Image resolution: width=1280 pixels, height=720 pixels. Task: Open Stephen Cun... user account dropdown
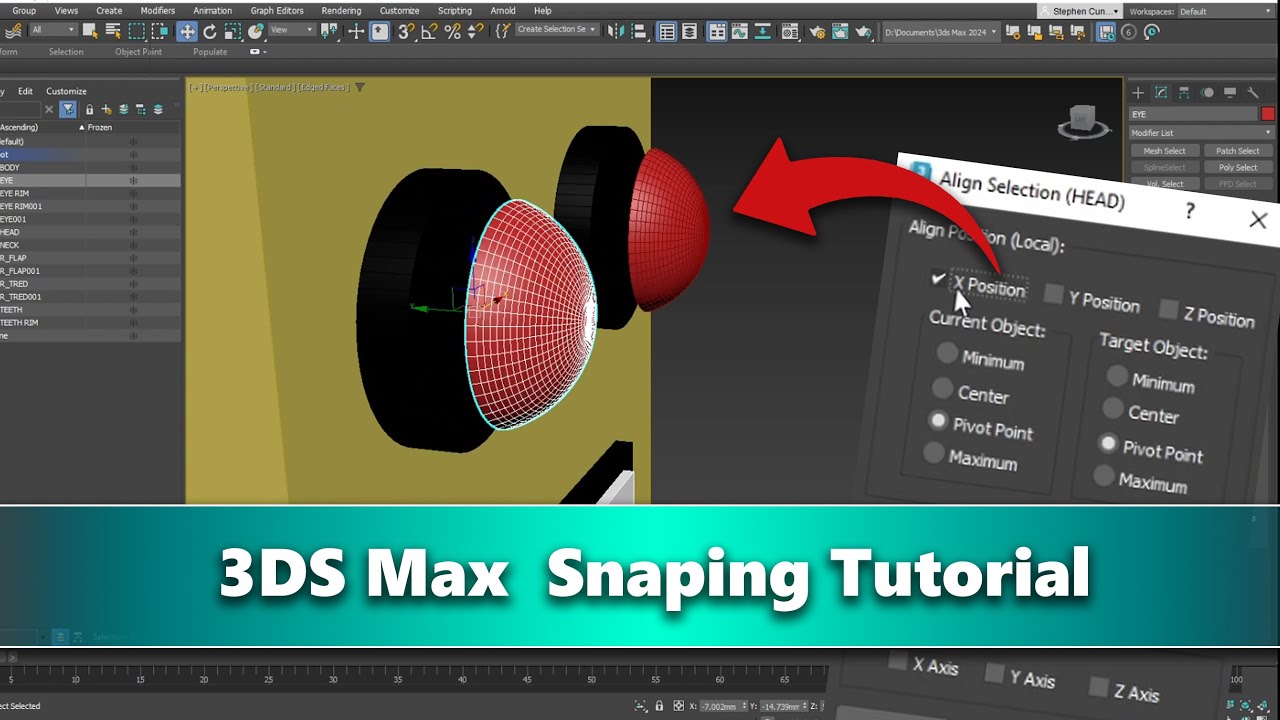click(x=1079, y=11)
